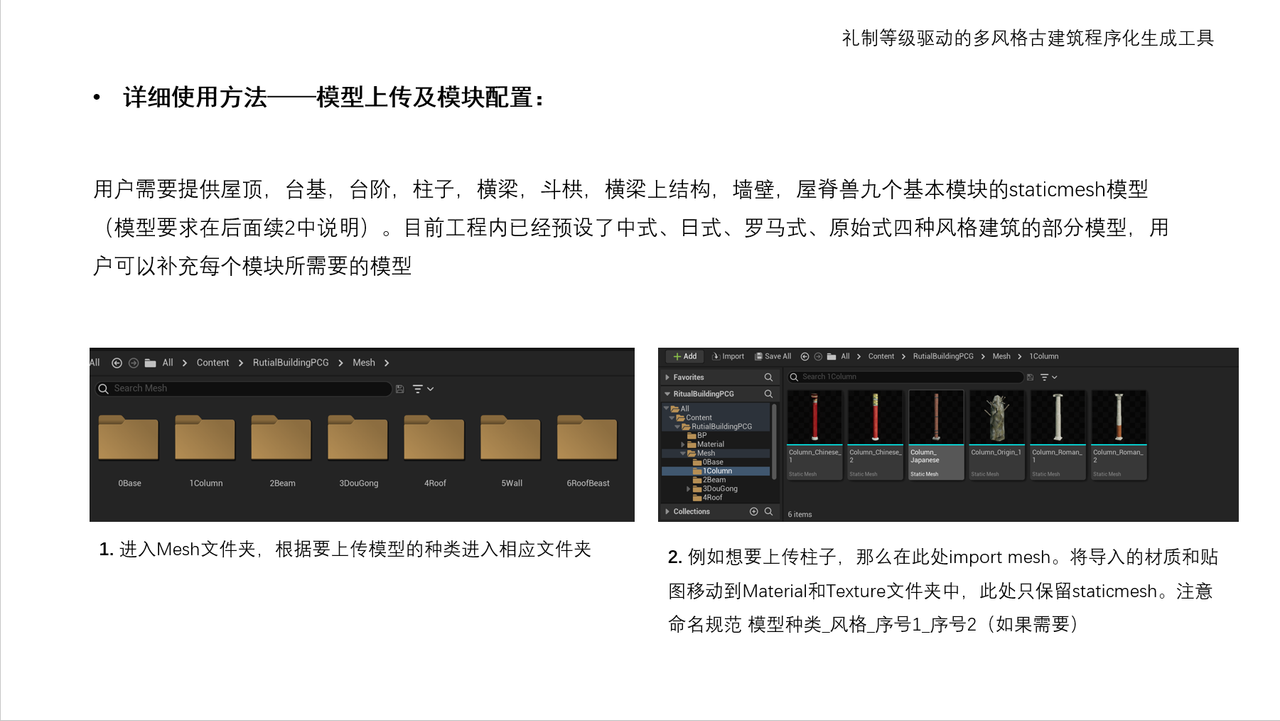Open the filter funnel icon next to the search bar

pyautogui.click(x=1044, y=377)
